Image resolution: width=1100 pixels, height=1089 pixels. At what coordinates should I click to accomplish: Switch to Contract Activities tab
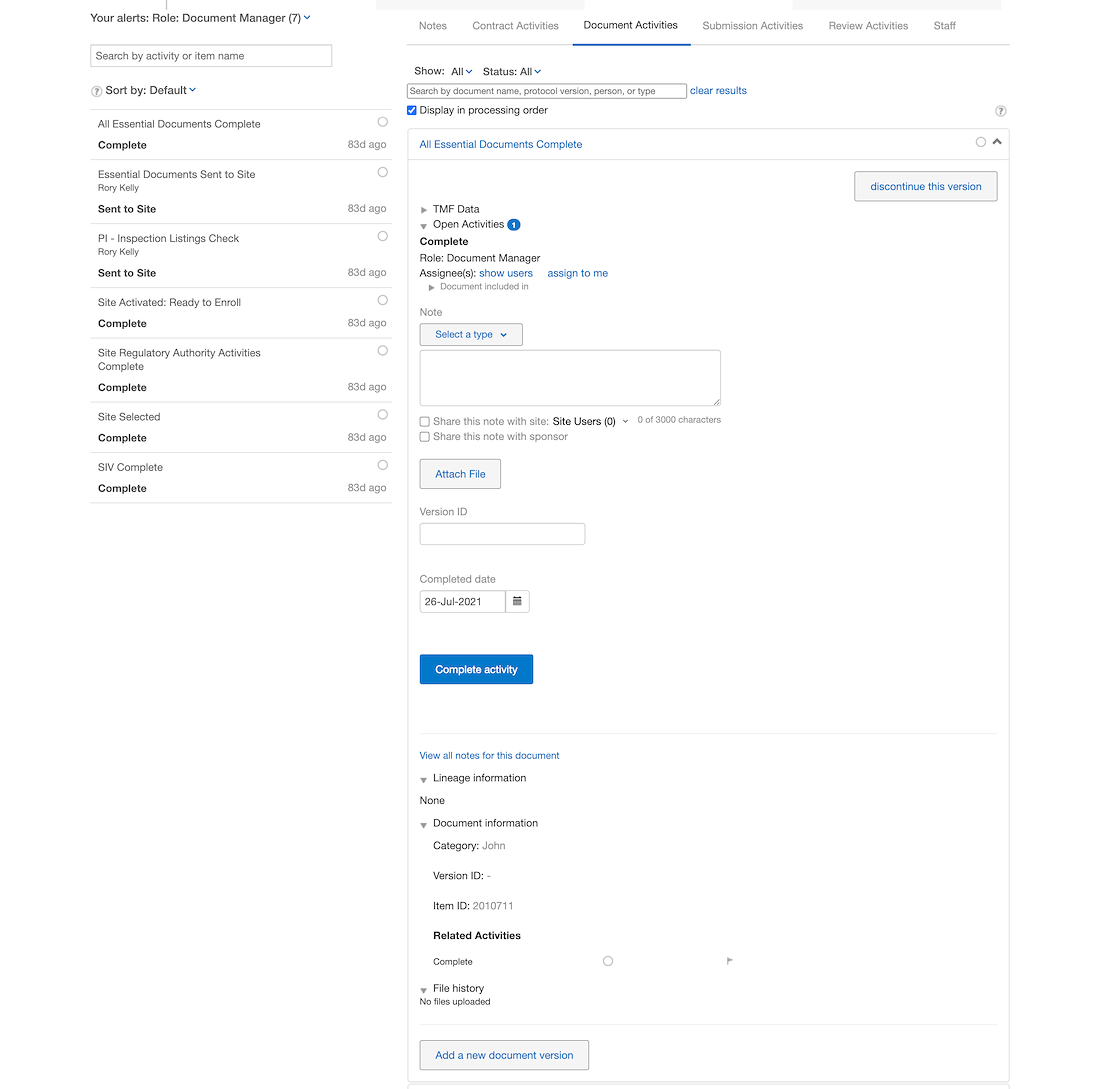[516, 26]
